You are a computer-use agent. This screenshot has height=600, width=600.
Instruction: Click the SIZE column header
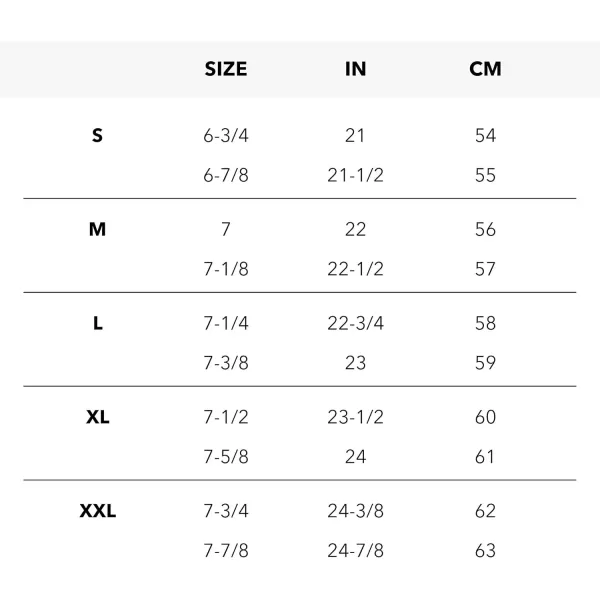coord(225,69)
